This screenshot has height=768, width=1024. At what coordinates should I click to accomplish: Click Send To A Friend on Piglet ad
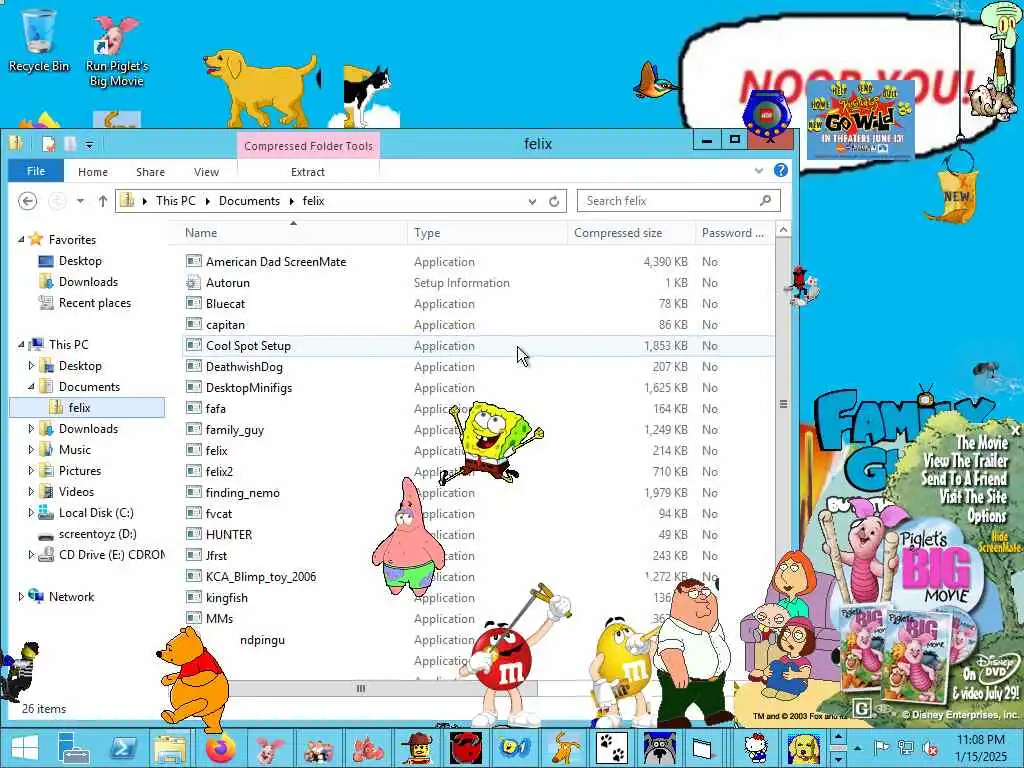point(964,479)
